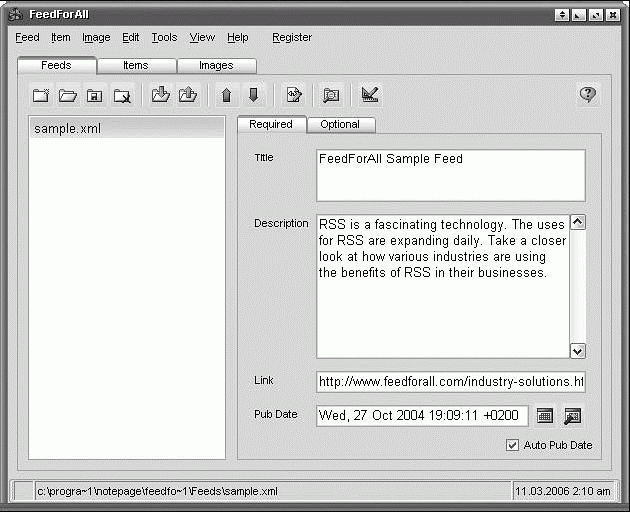630x512 pixels.
Task: Click into the Title text field
Action: coord(451,175)
